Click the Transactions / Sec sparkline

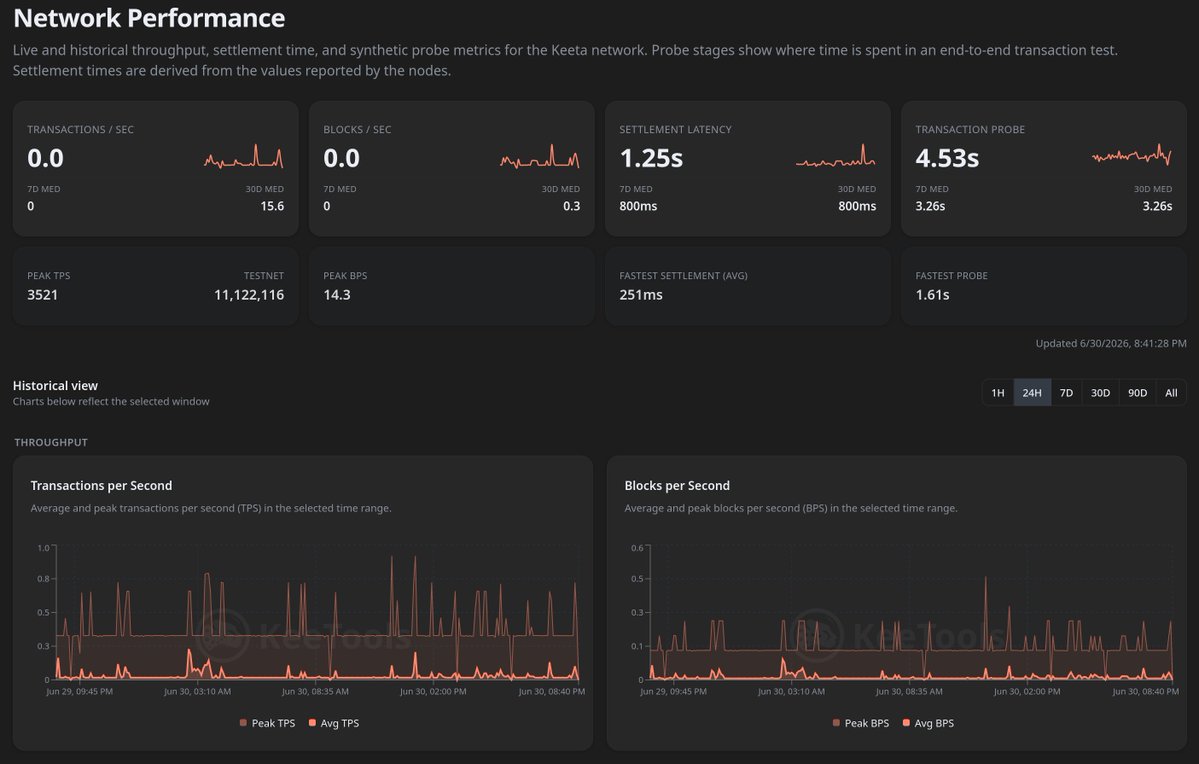click(x=244, y=157)
